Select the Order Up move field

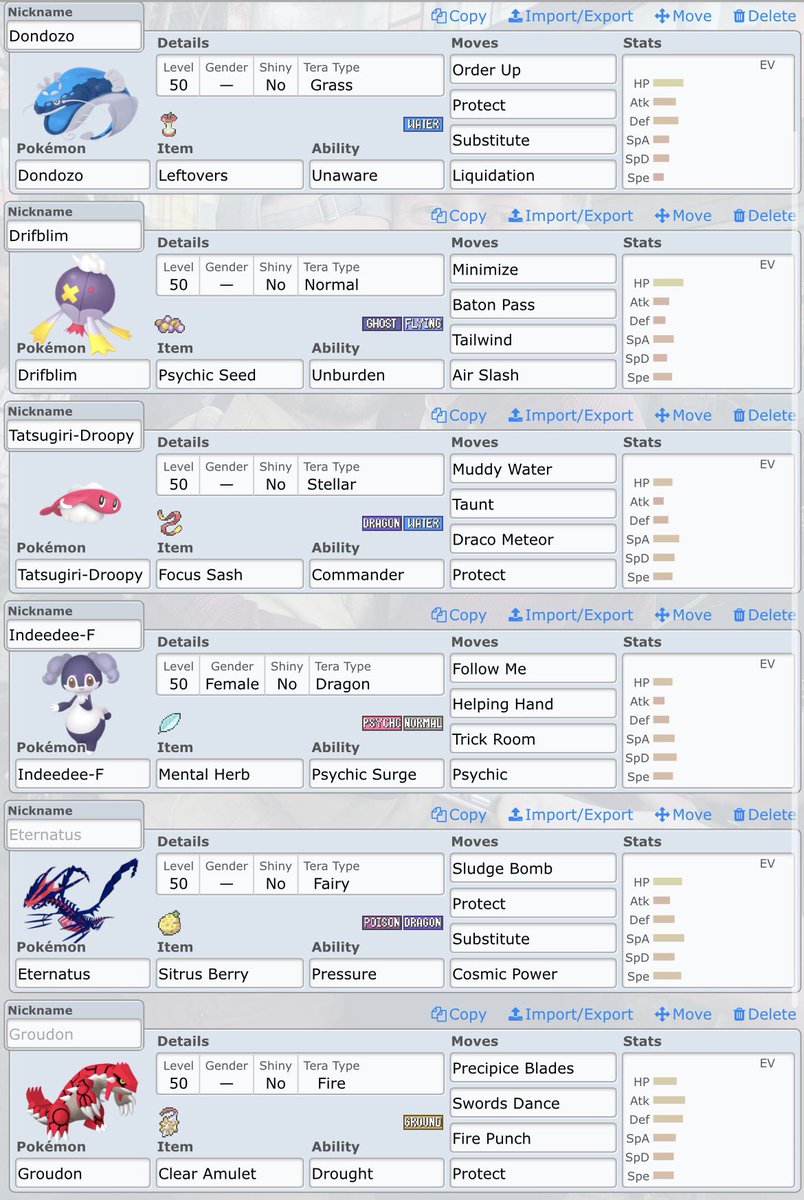533,70
